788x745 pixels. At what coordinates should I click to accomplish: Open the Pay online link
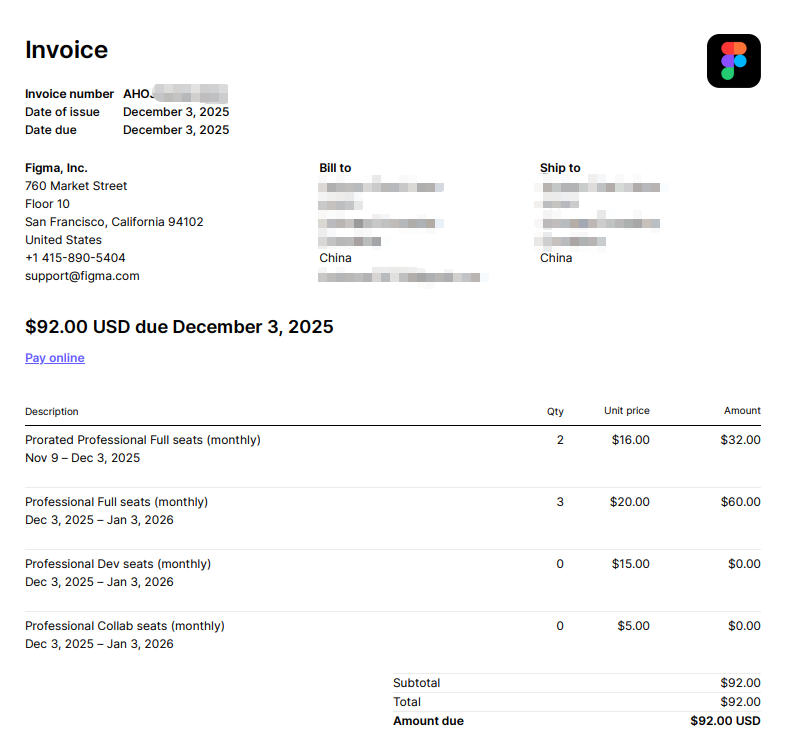pos(55,358)
